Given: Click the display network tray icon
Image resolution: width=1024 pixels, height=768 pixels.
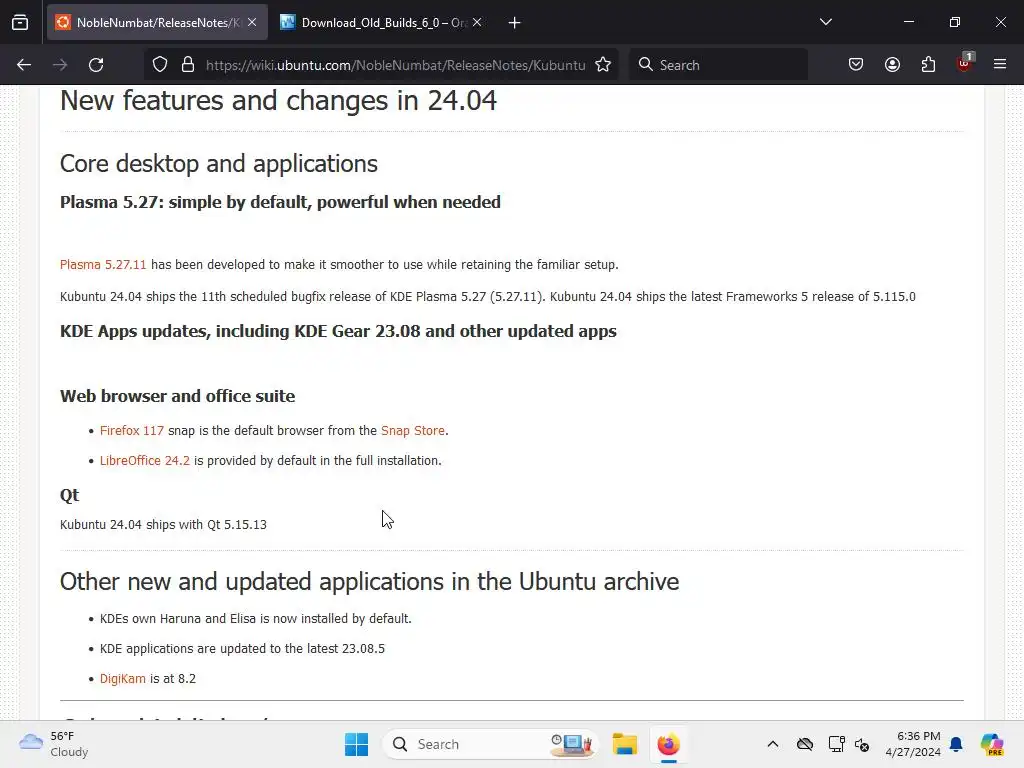Looking at the screenshot, I should coord(836,744).
